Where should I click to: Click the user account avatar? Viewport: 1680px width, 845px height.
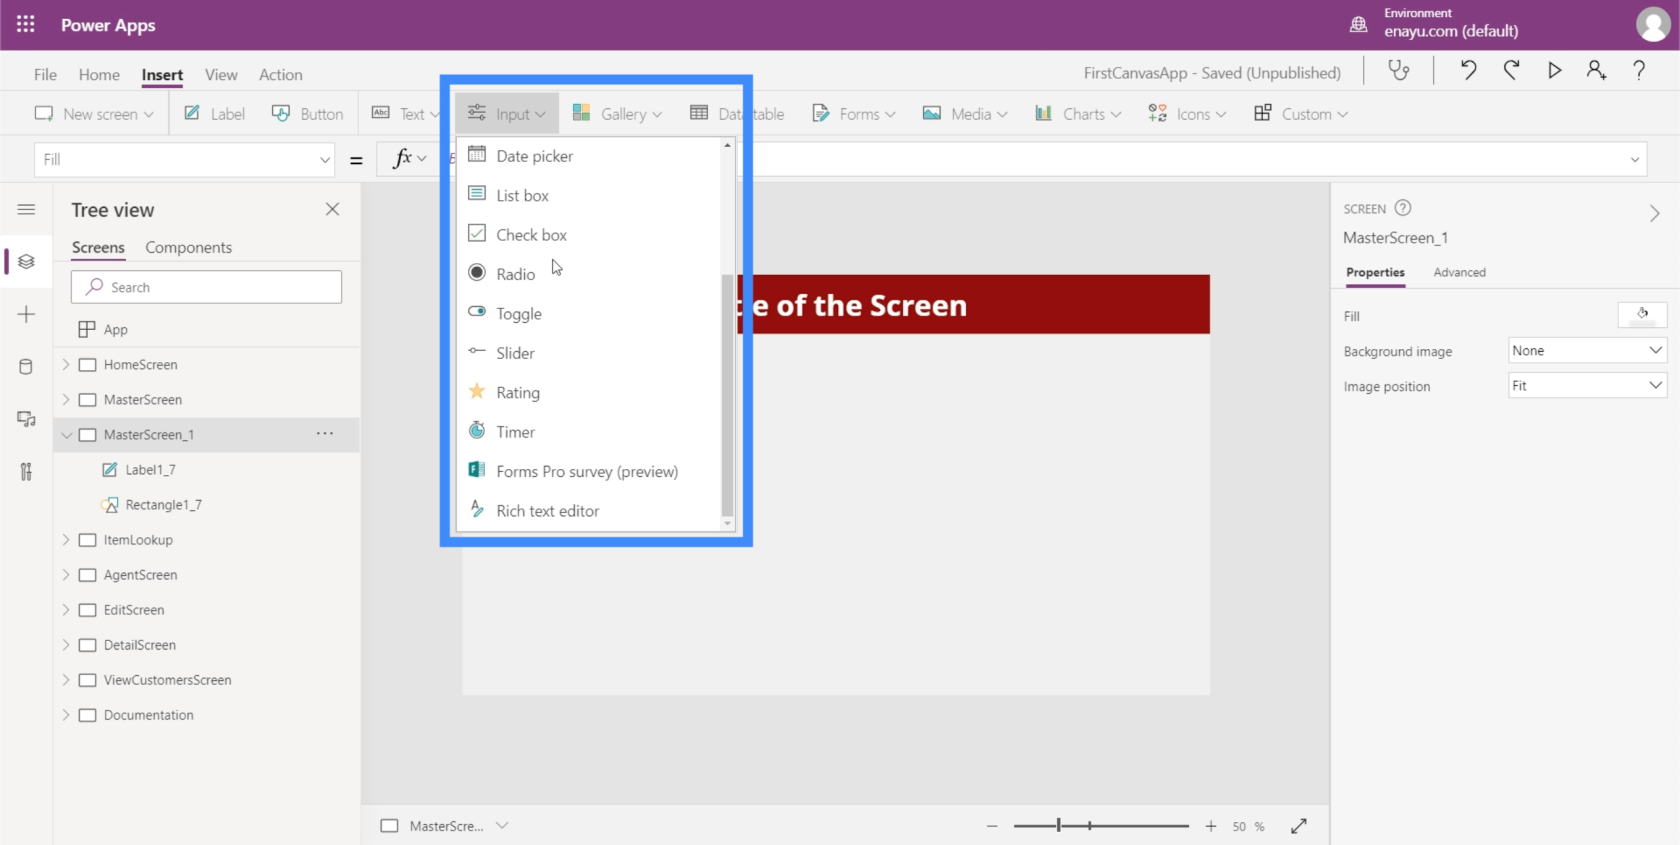click(x=1652, y=24)
